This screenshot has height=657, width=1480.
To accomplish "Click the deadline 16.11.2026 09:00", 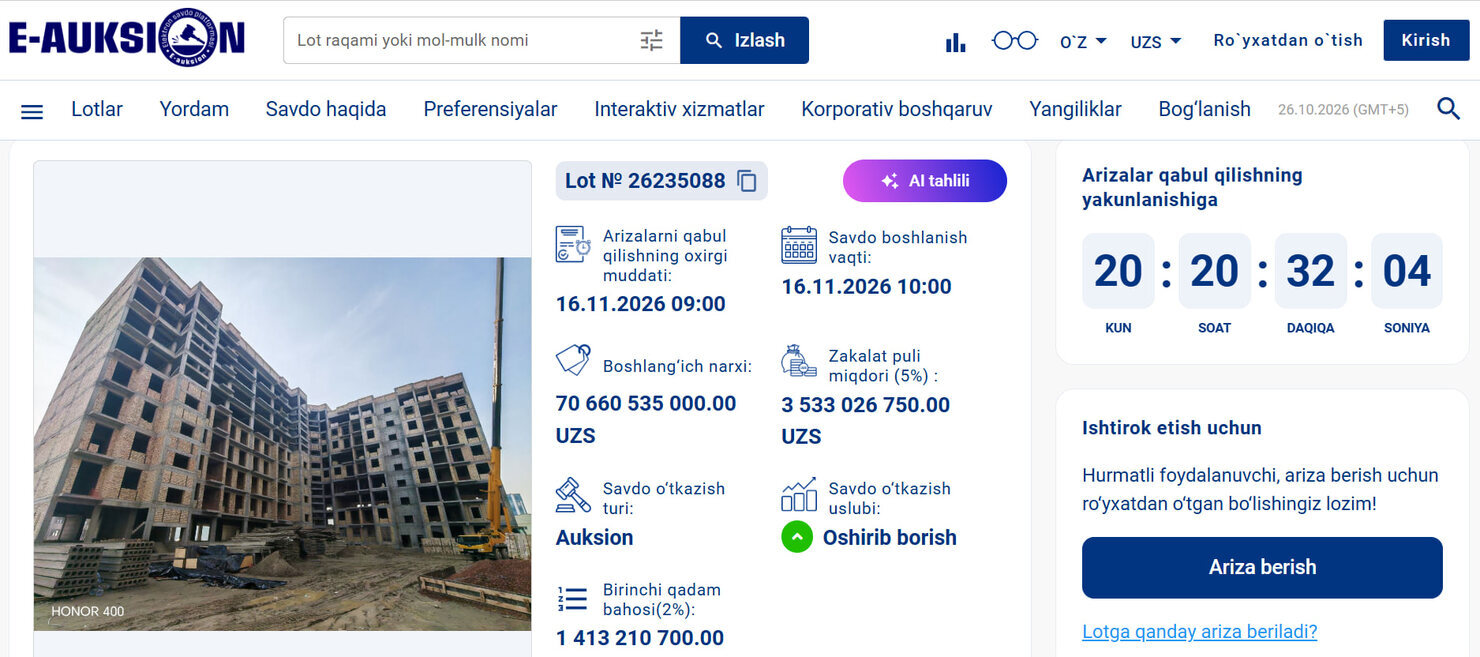I will point(641,304).
